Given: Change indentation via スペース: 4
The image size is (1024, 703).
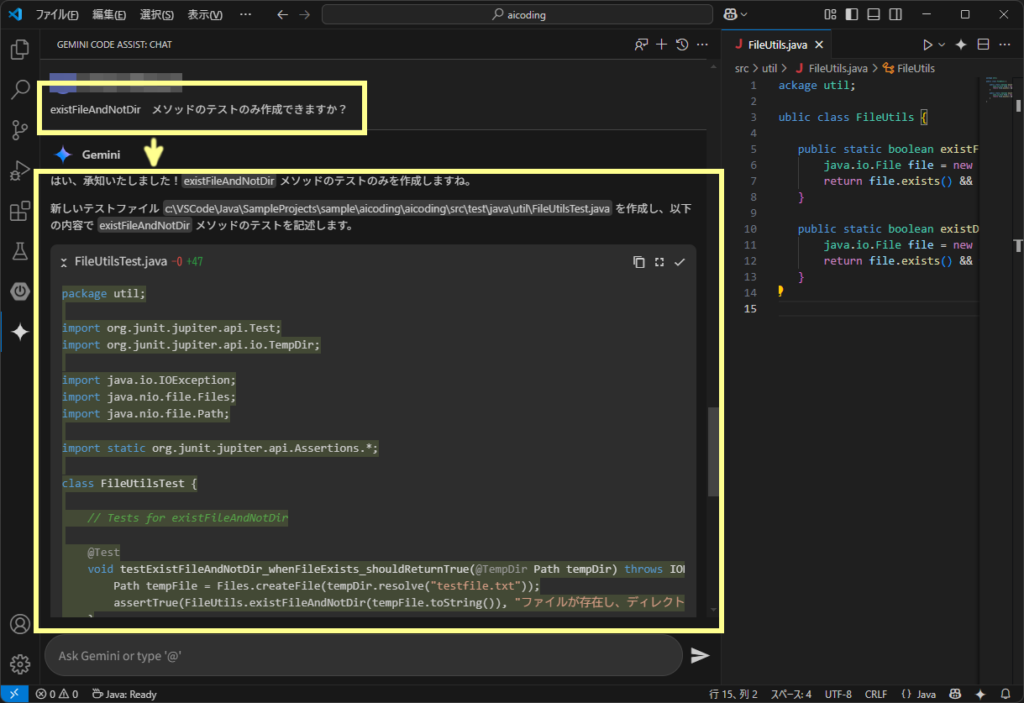Looking at the screenshot, I should tap(791, 694).
